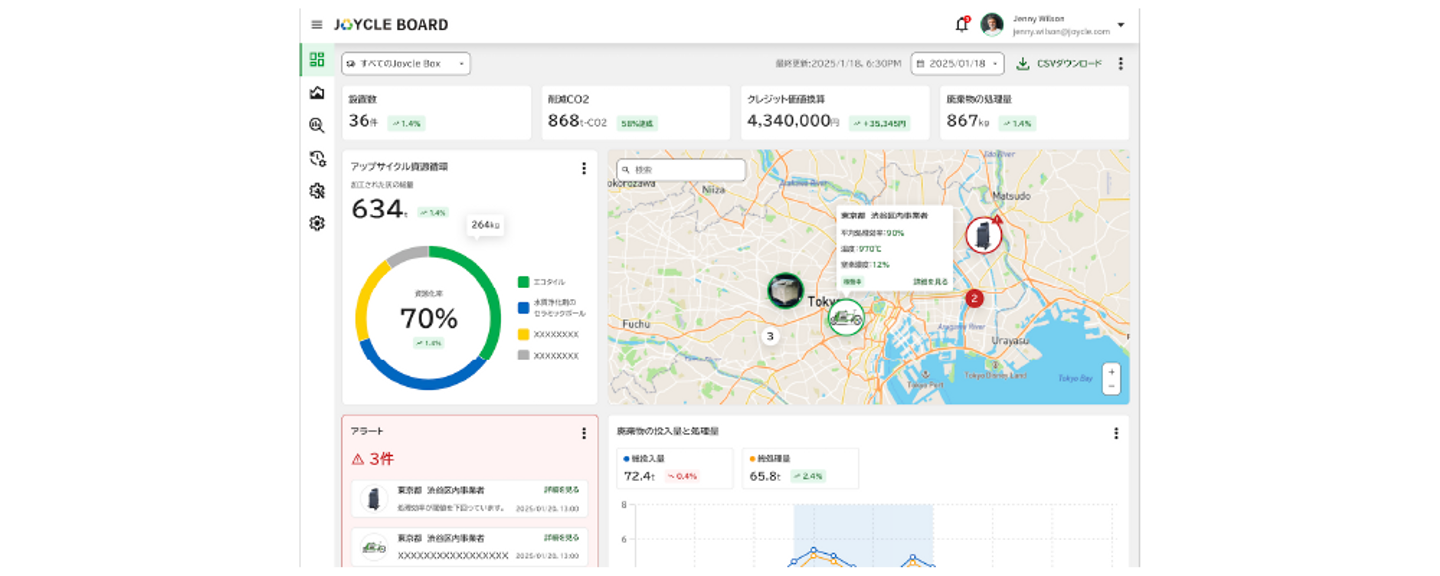Open the area chart icon in sidebar

(x=317, y=93)
